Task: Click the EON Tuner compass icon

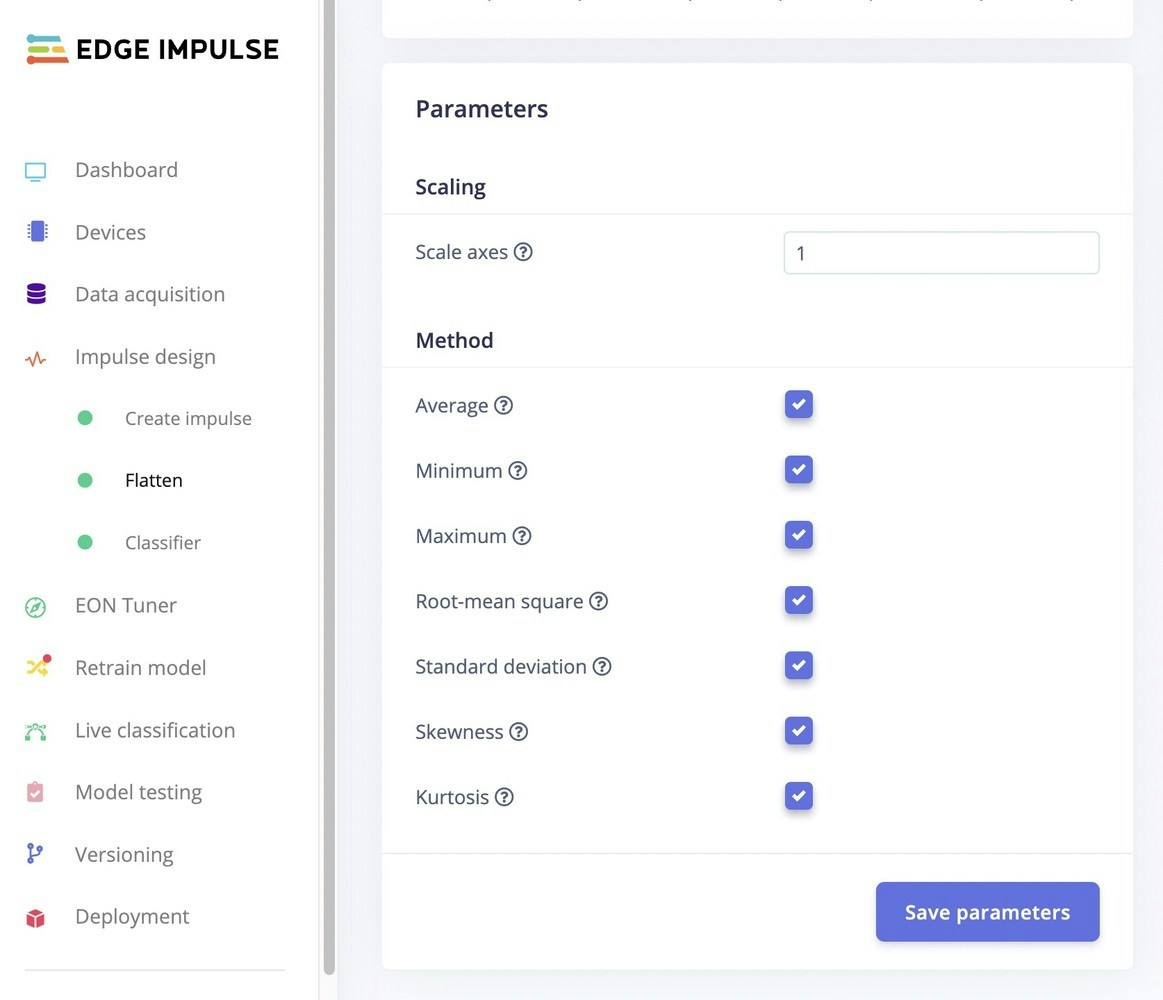Action: coord(36,607)
